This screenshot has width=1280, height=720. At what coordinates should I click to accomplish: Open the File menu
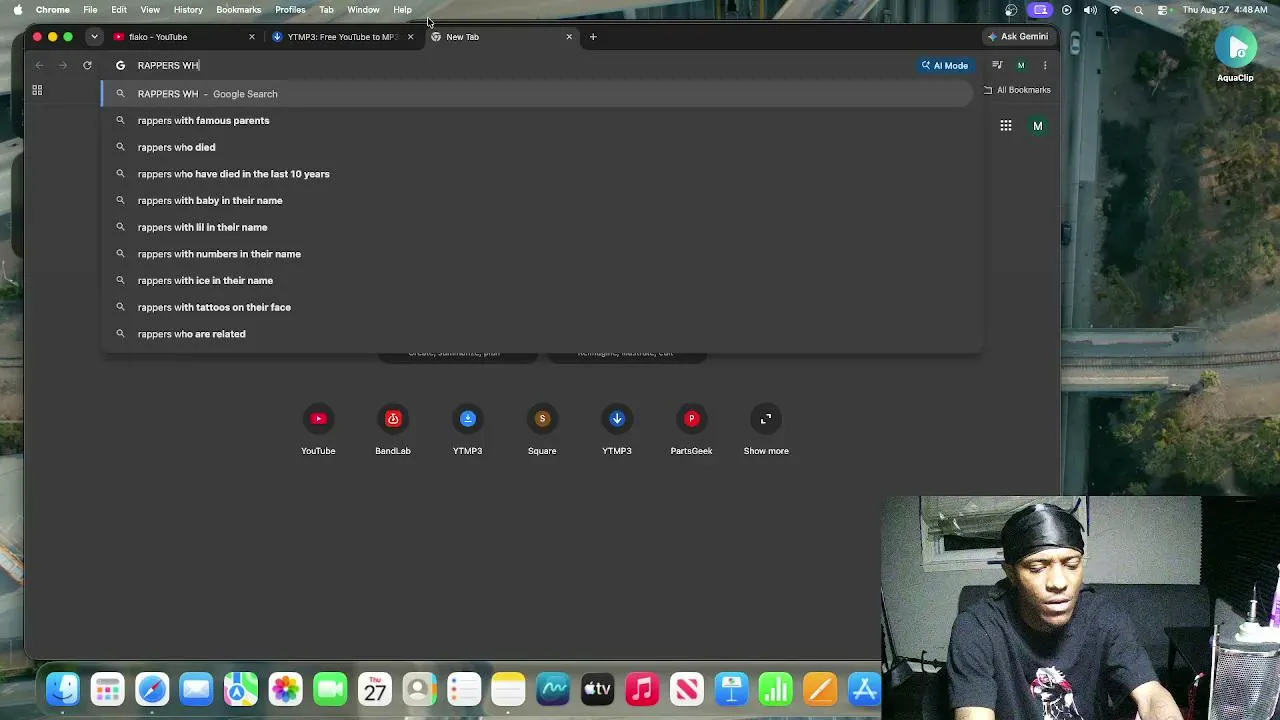coord(90,10)
